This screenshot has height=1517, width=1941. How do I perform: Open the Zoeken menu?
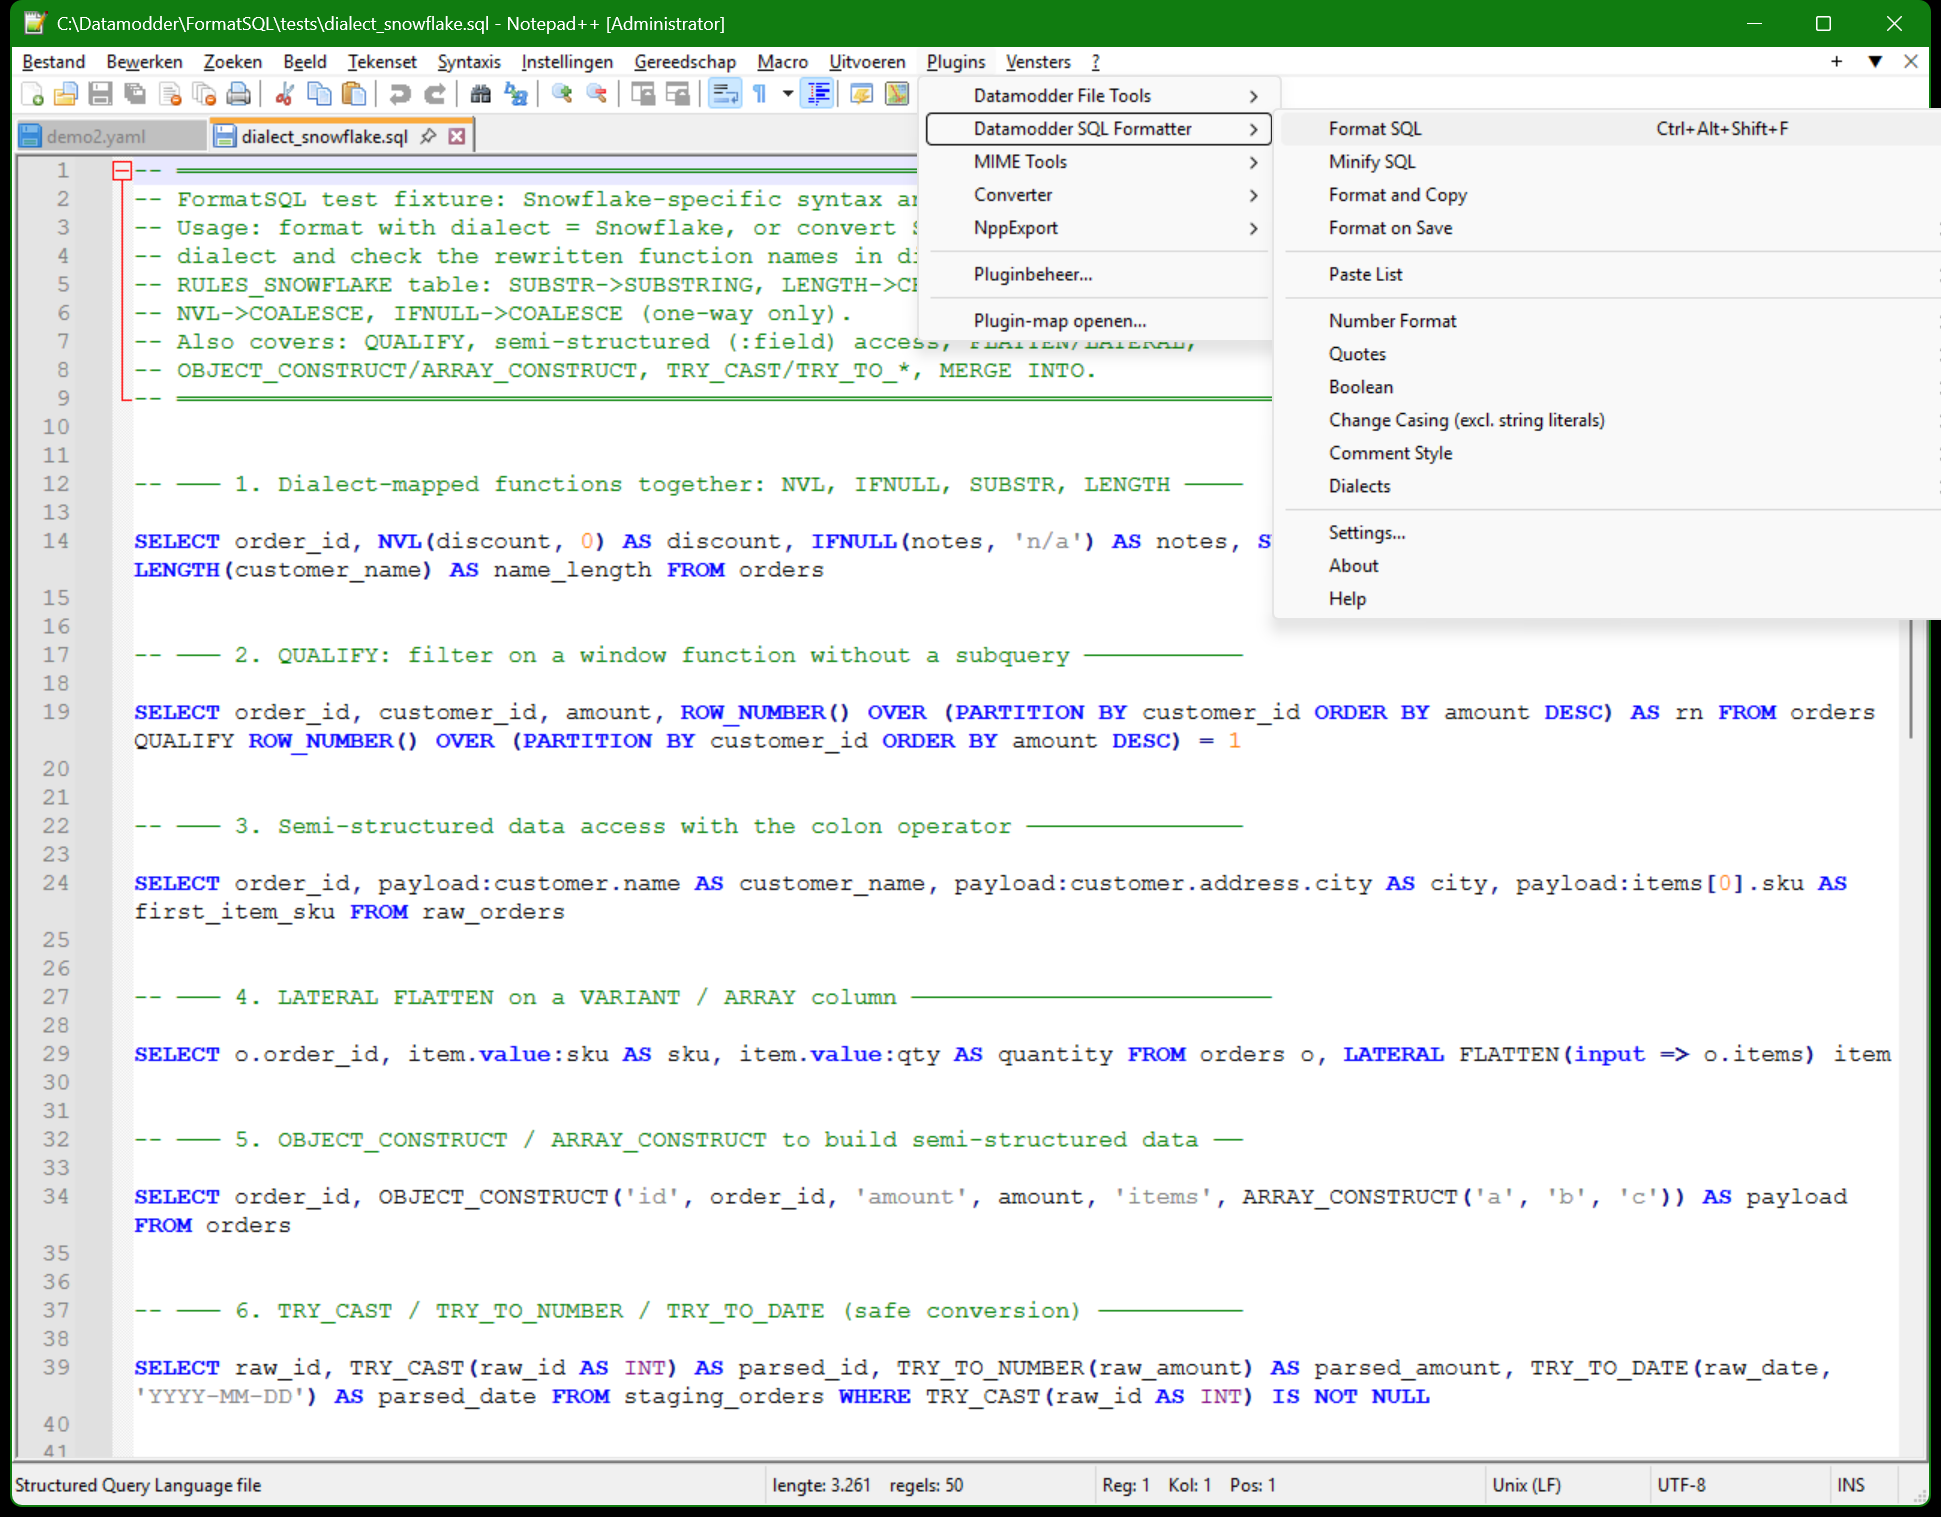click(x=232, y=62)
